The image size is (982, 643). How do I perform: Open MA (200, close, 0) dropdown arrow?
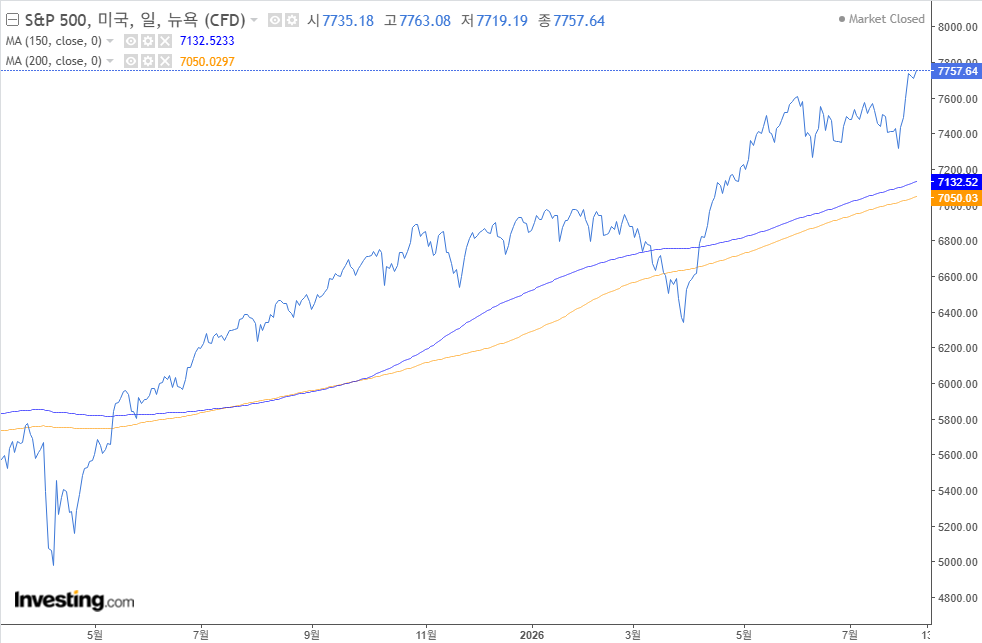coord(110,61)
